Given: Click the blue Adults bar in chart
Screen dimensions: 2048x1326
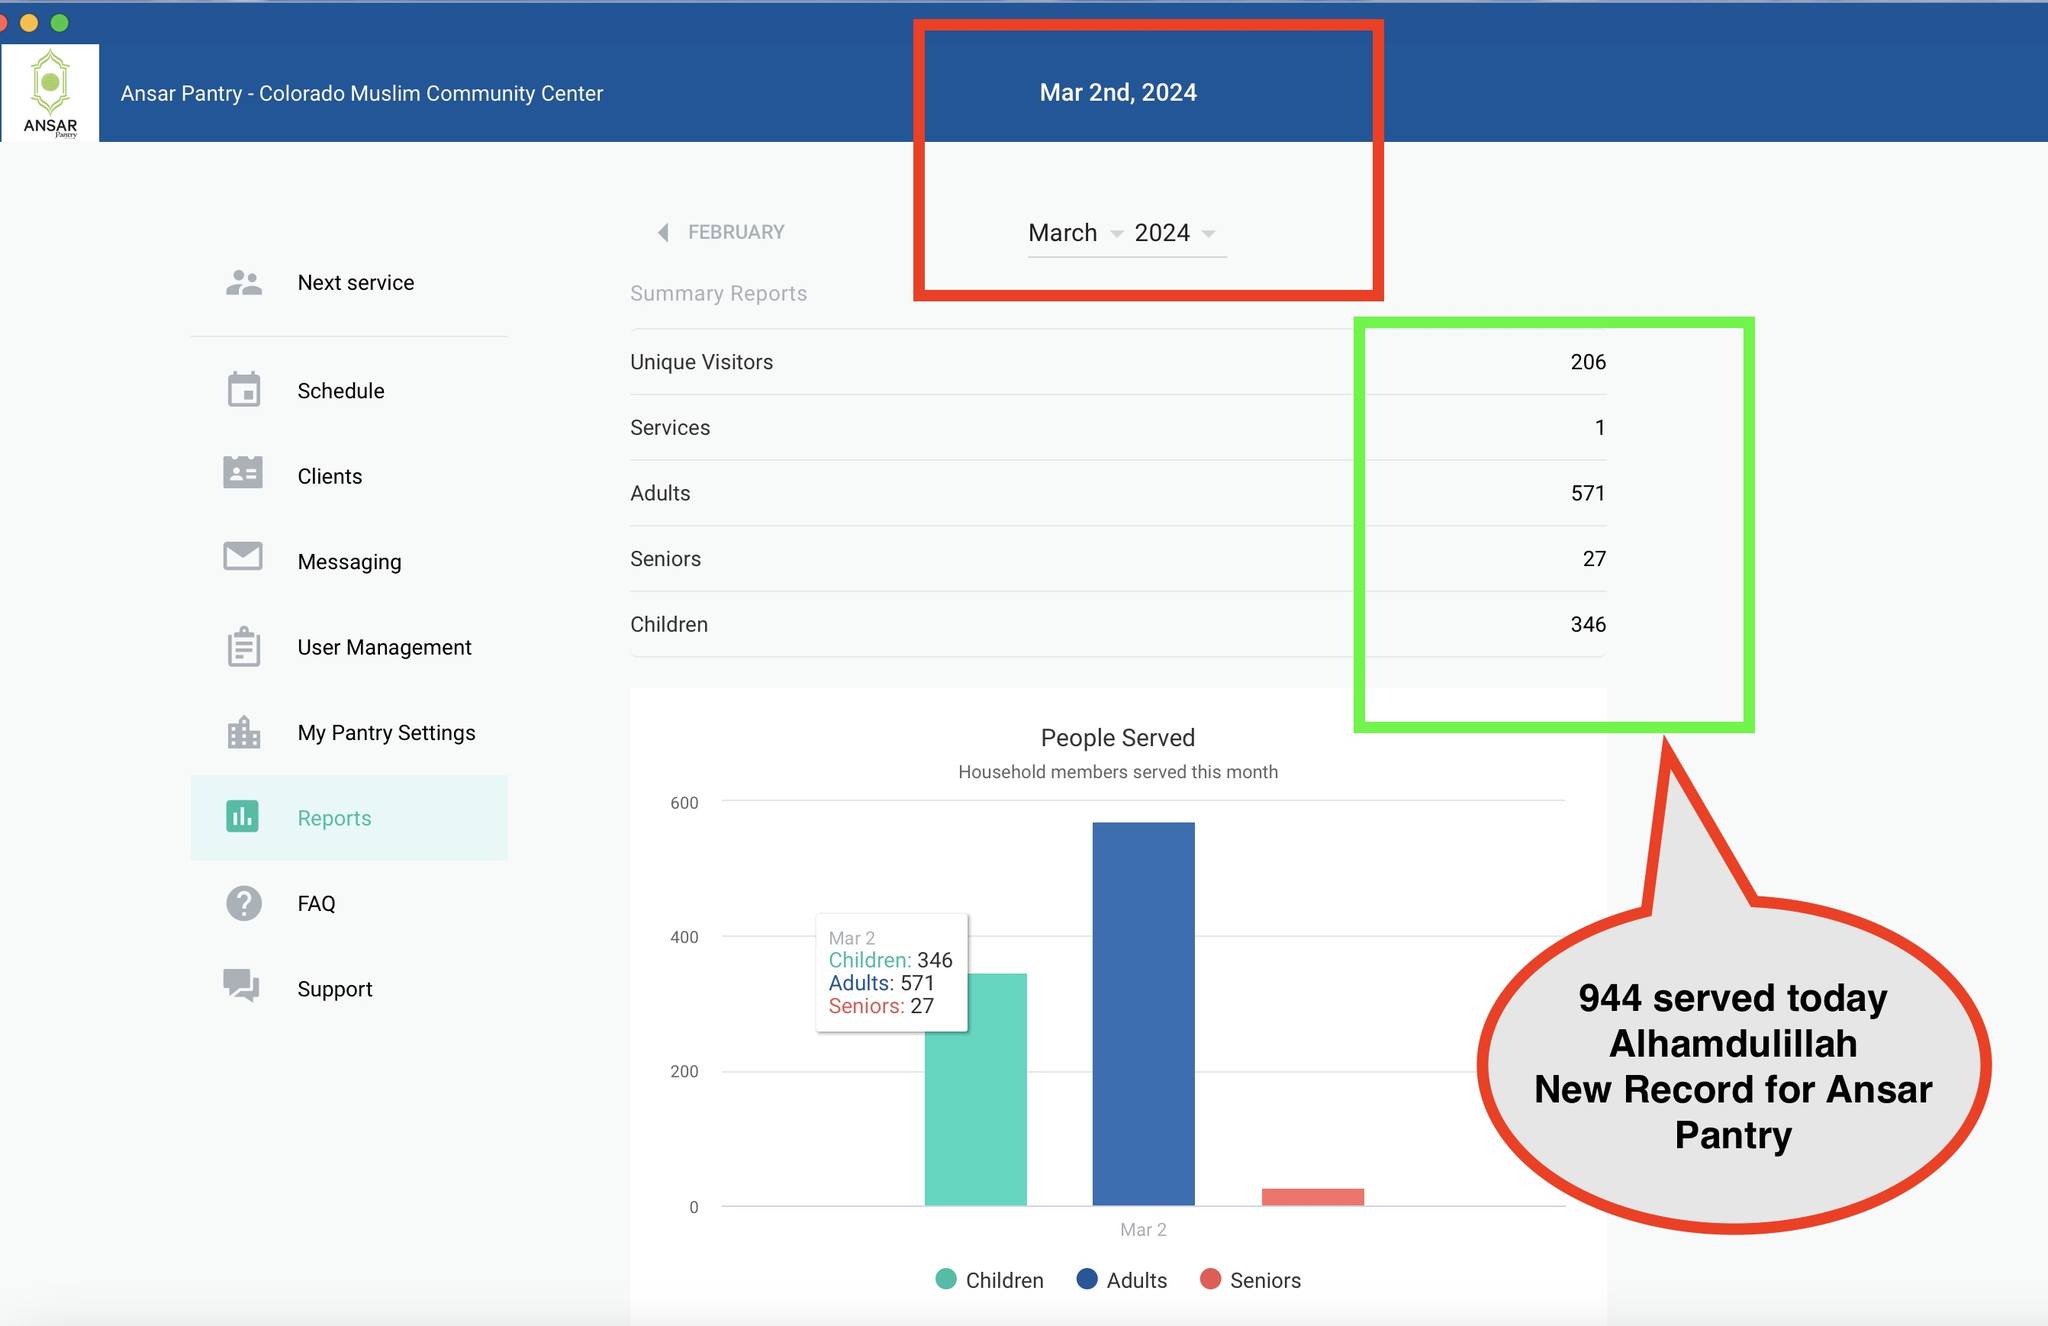Looking at the screenshot, I should tap(1143, 1012).
